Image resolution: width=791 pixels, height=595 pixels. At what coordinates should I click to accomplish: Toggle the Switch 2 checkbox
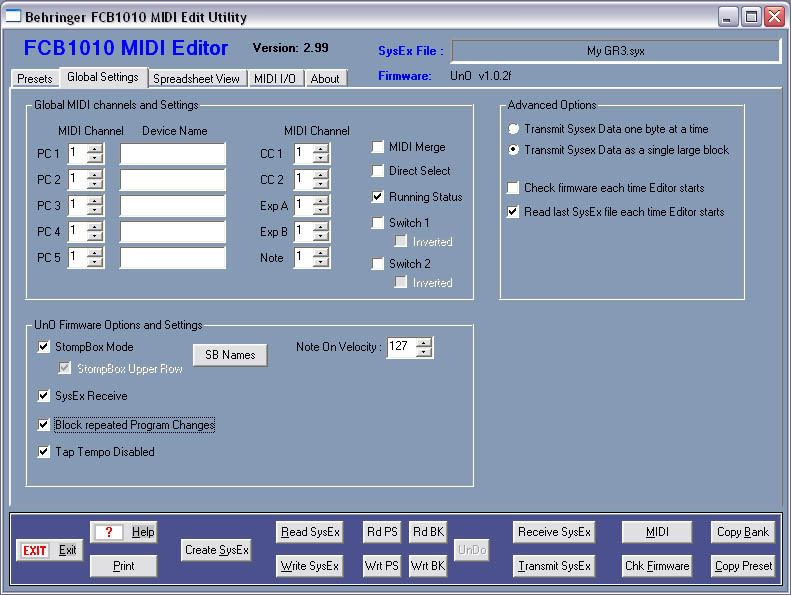coord(377,263)
